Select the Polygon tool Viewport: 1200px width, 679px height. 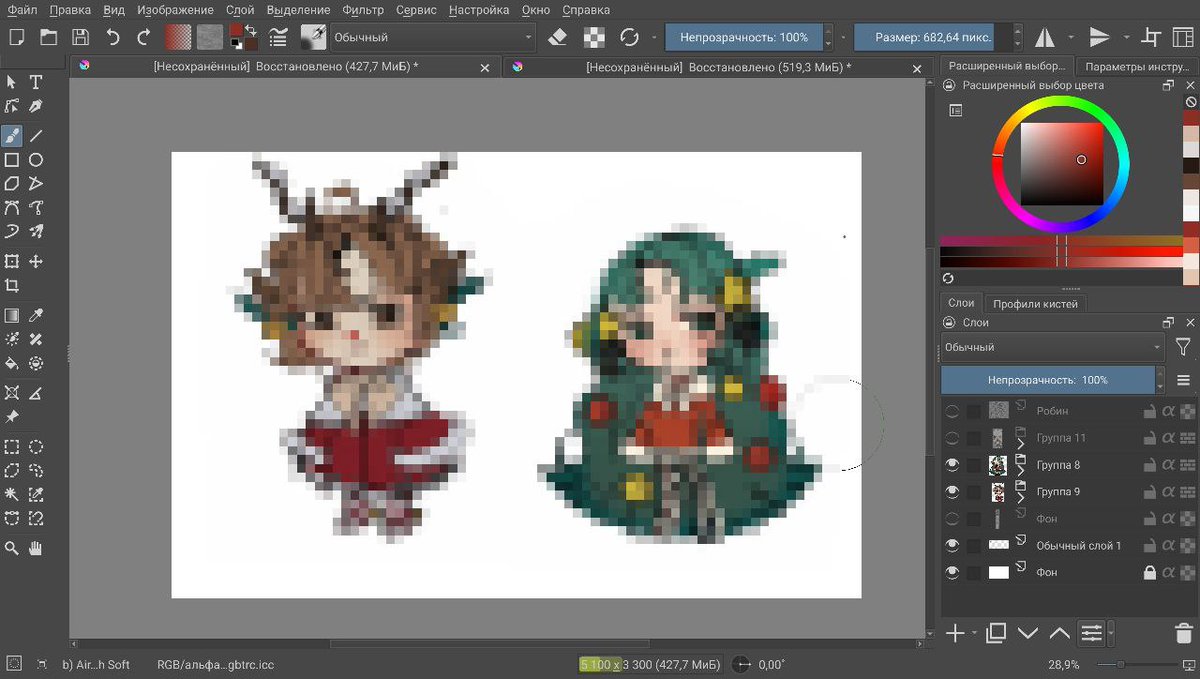(12, 183)
